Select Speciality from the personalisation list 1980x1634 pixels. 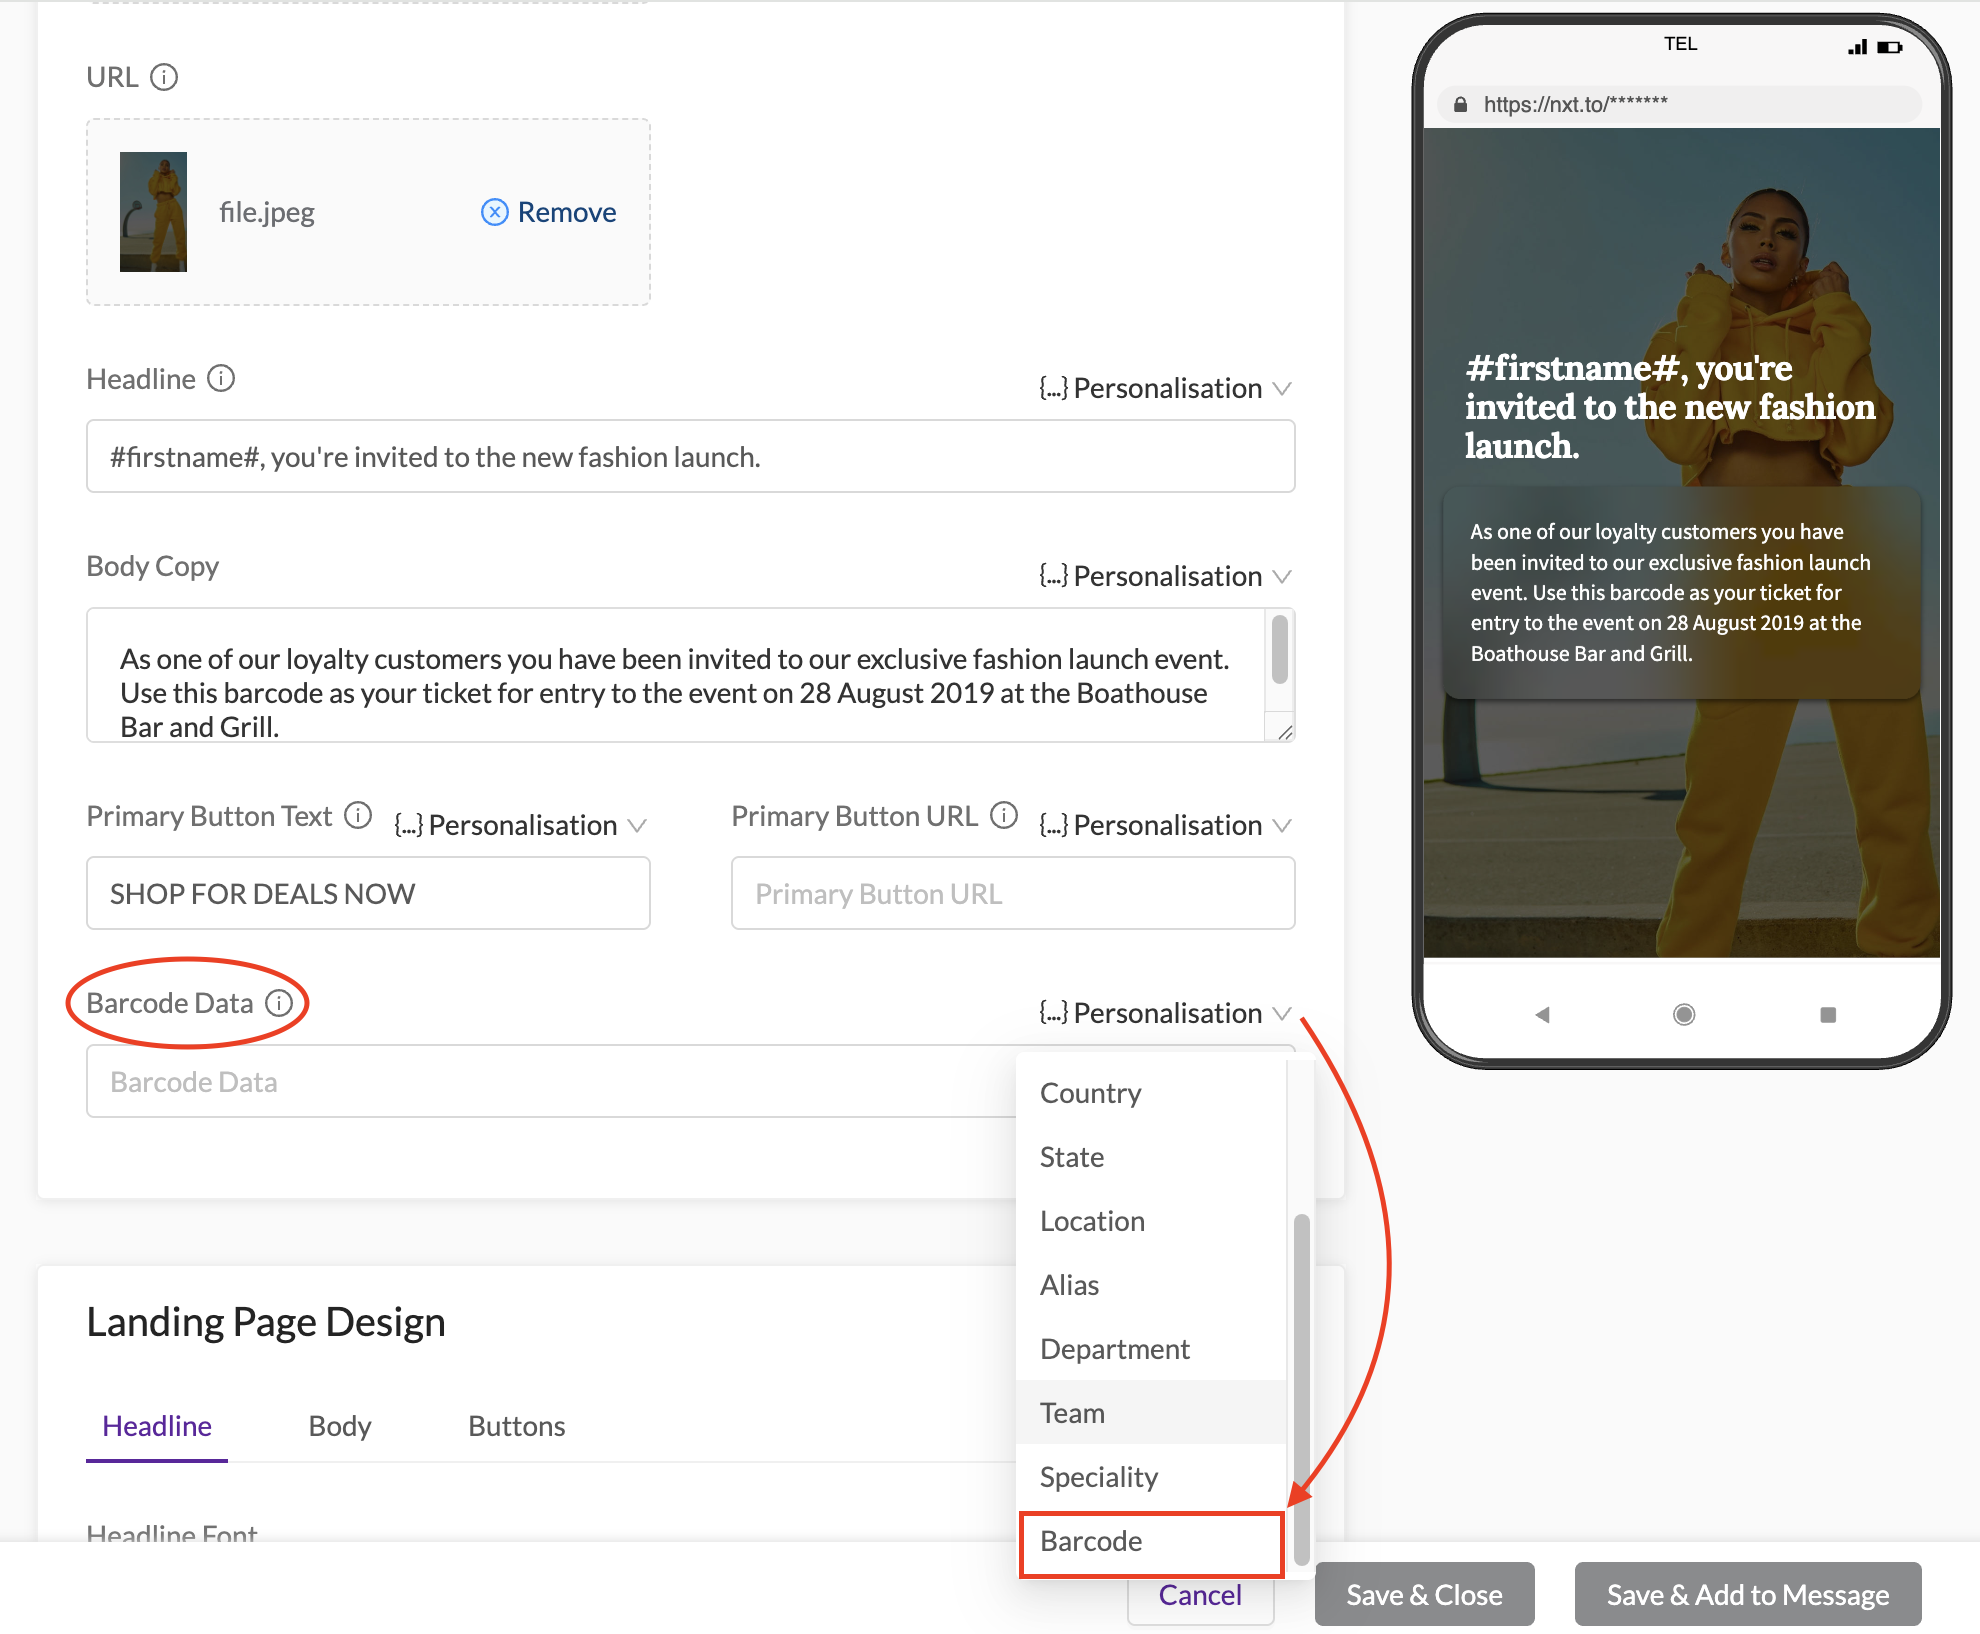[1151, 1477]
